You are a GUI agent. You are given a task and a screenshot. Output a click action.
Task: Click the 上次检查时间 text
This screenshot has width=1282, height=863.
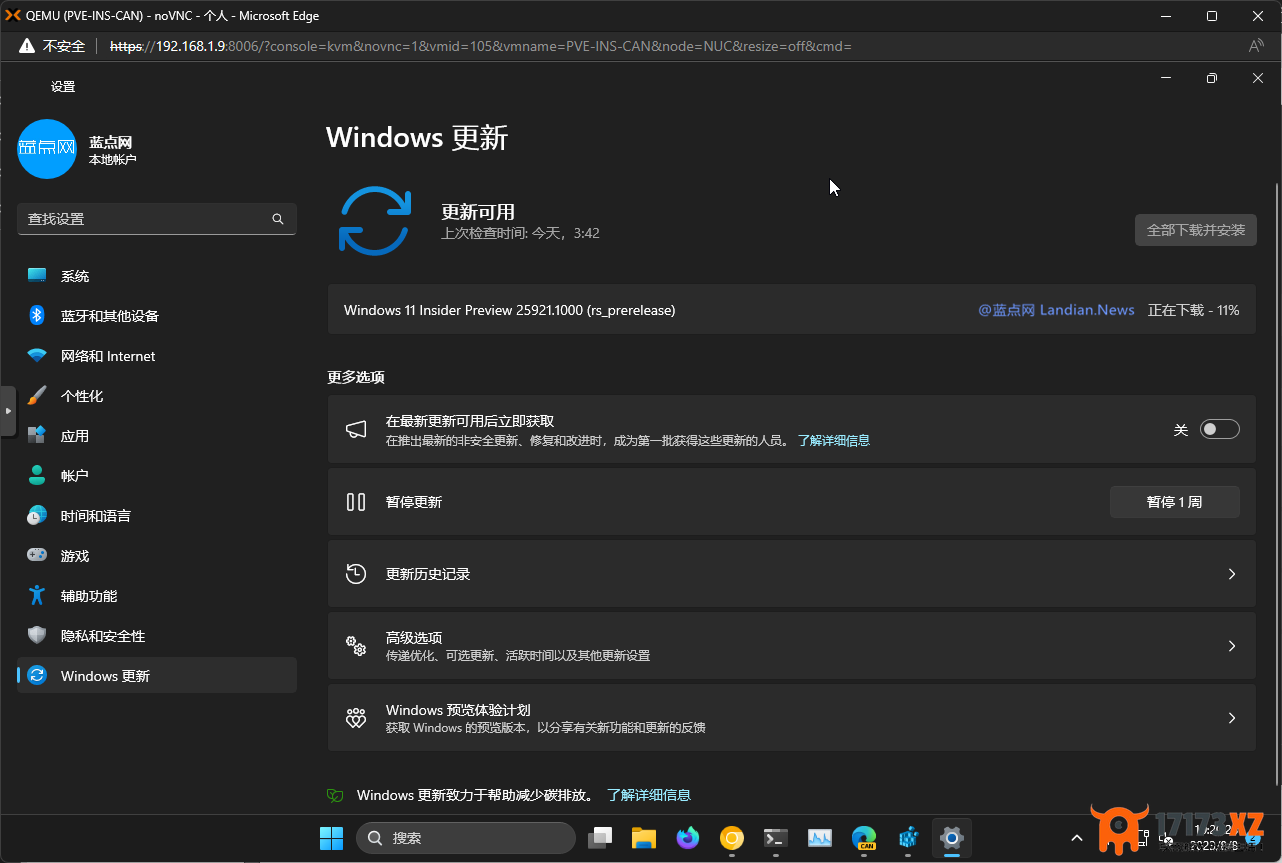pos(521,233)
